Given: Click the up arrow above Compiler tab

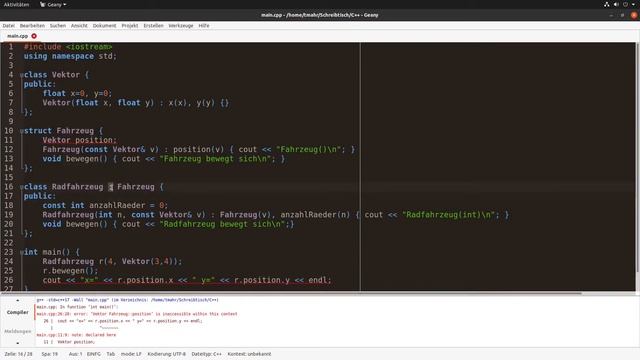Looking at the screenshot, I should [18, 300].
